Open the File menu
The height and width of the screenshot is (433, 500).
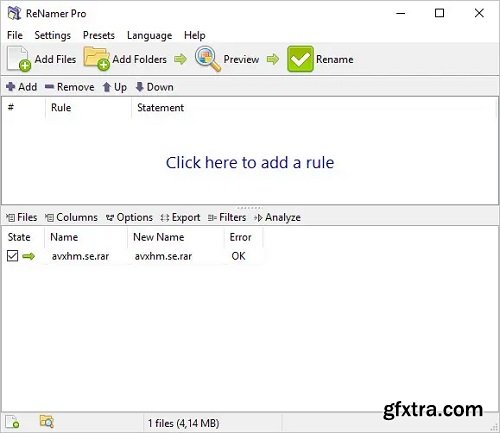(x=15, y=35)
